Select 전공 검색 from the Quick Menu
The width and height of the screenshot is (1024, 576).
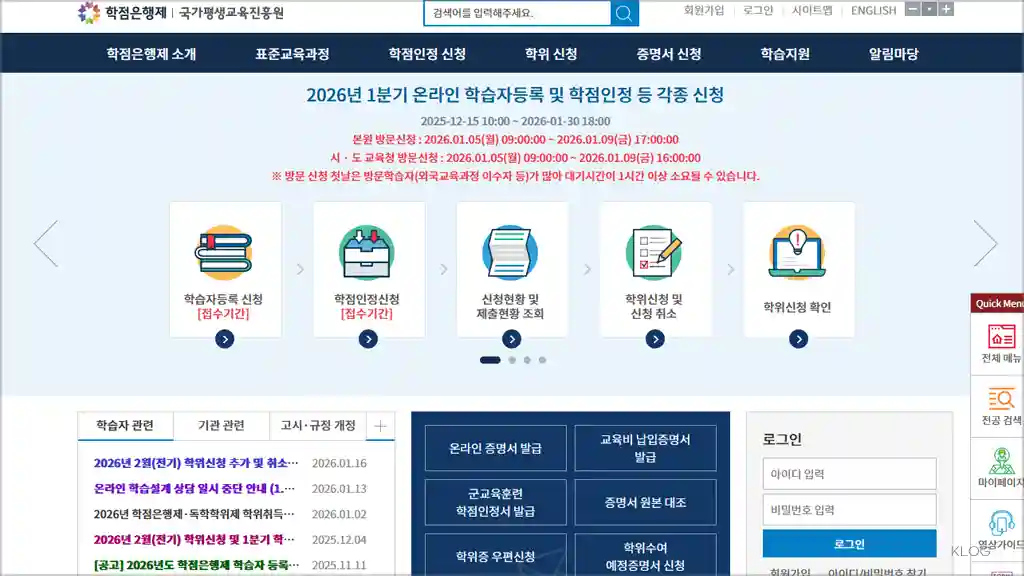(x=998, y=403)
